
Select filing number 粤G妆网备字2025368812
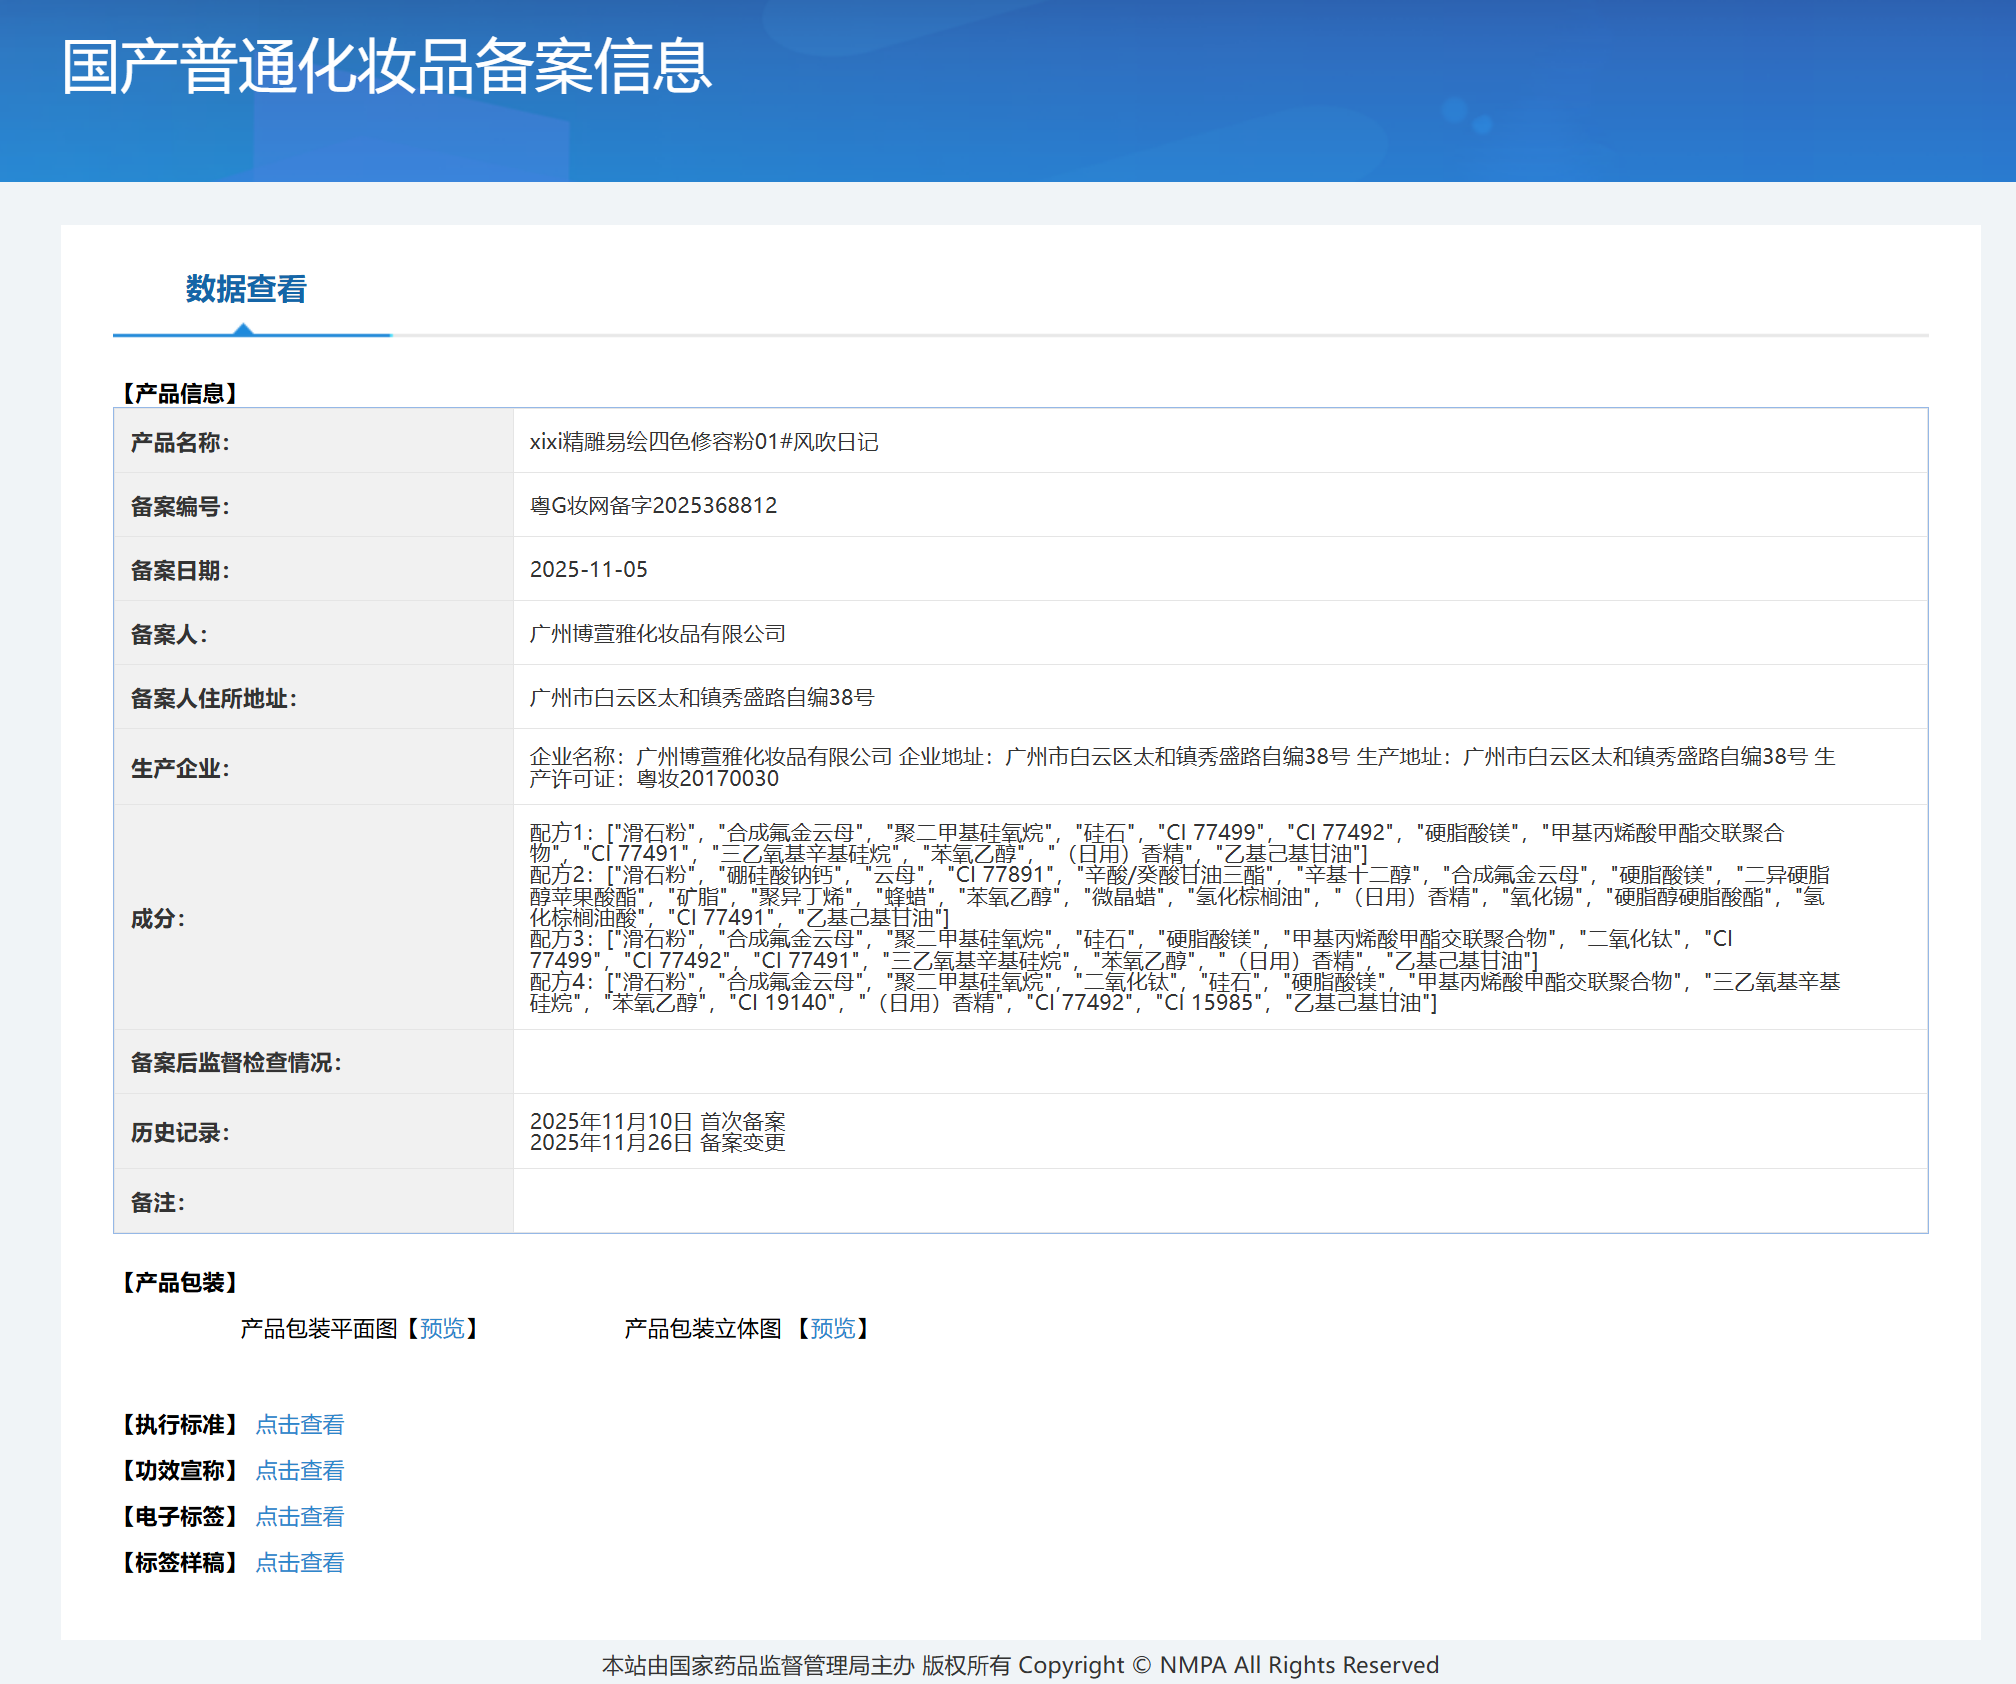pyautogui.click(x=653, y=505)
